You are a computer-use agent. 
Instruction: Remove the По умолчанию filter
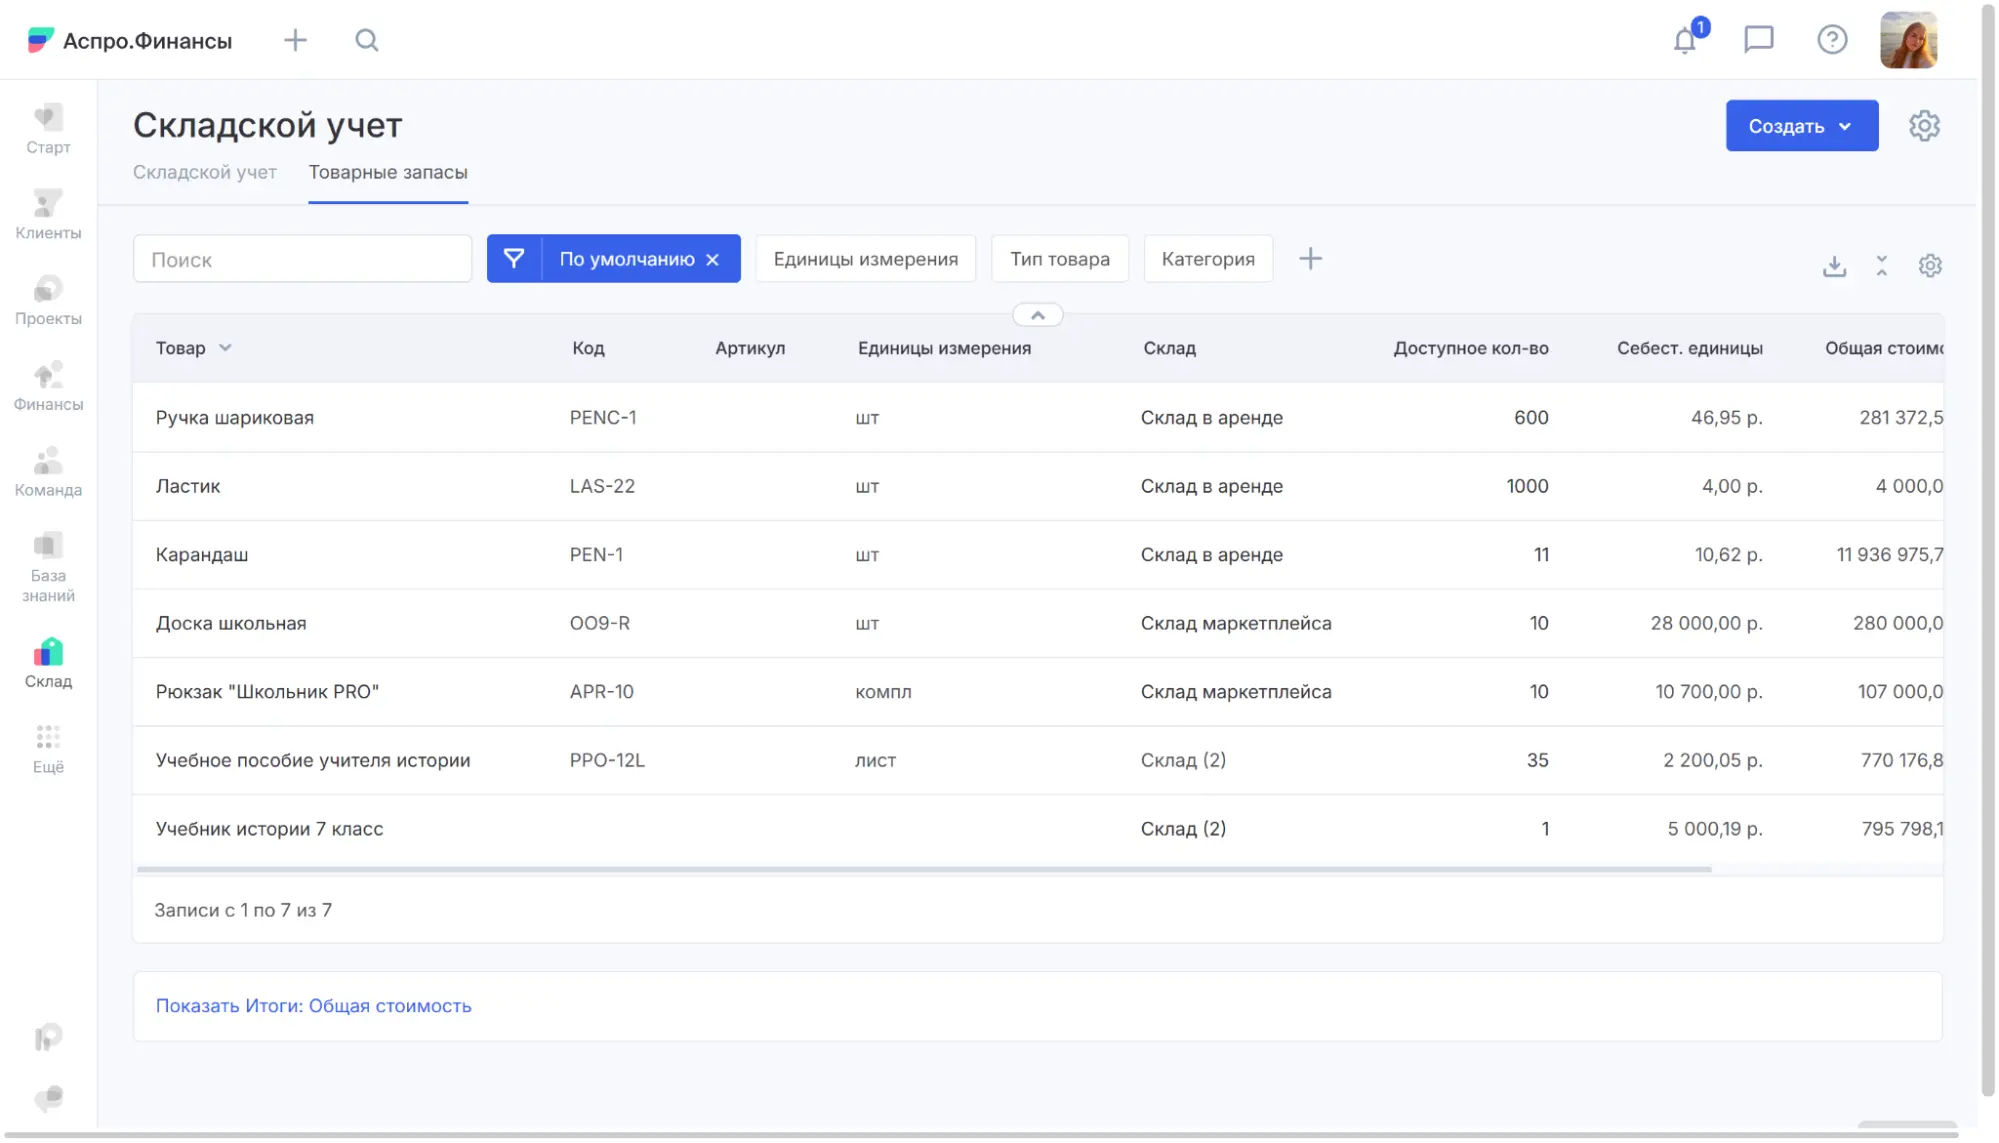[x=713, y=260]
